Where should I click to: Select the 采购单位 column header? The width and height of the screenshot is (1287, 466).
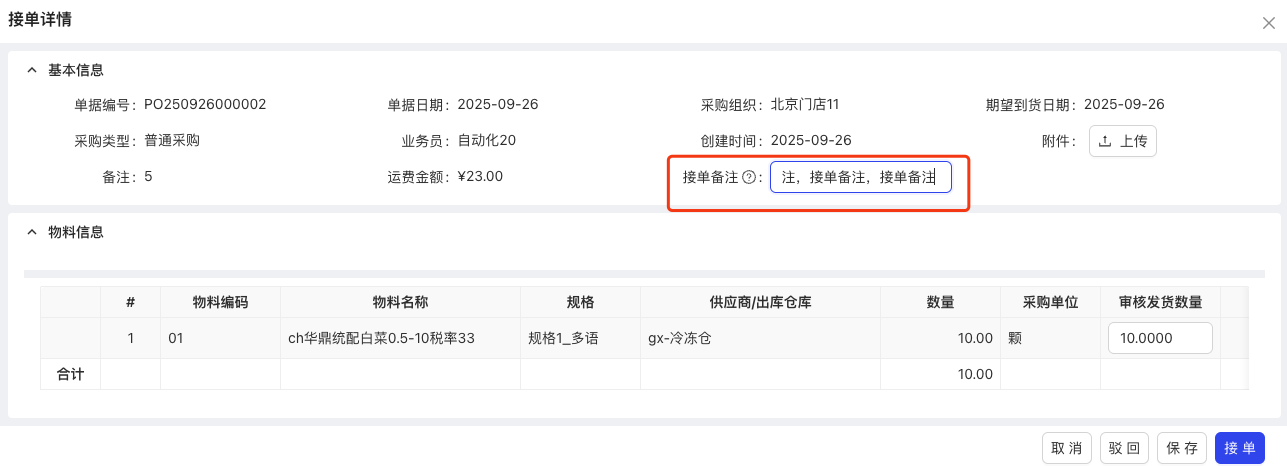coord(1050,302)
